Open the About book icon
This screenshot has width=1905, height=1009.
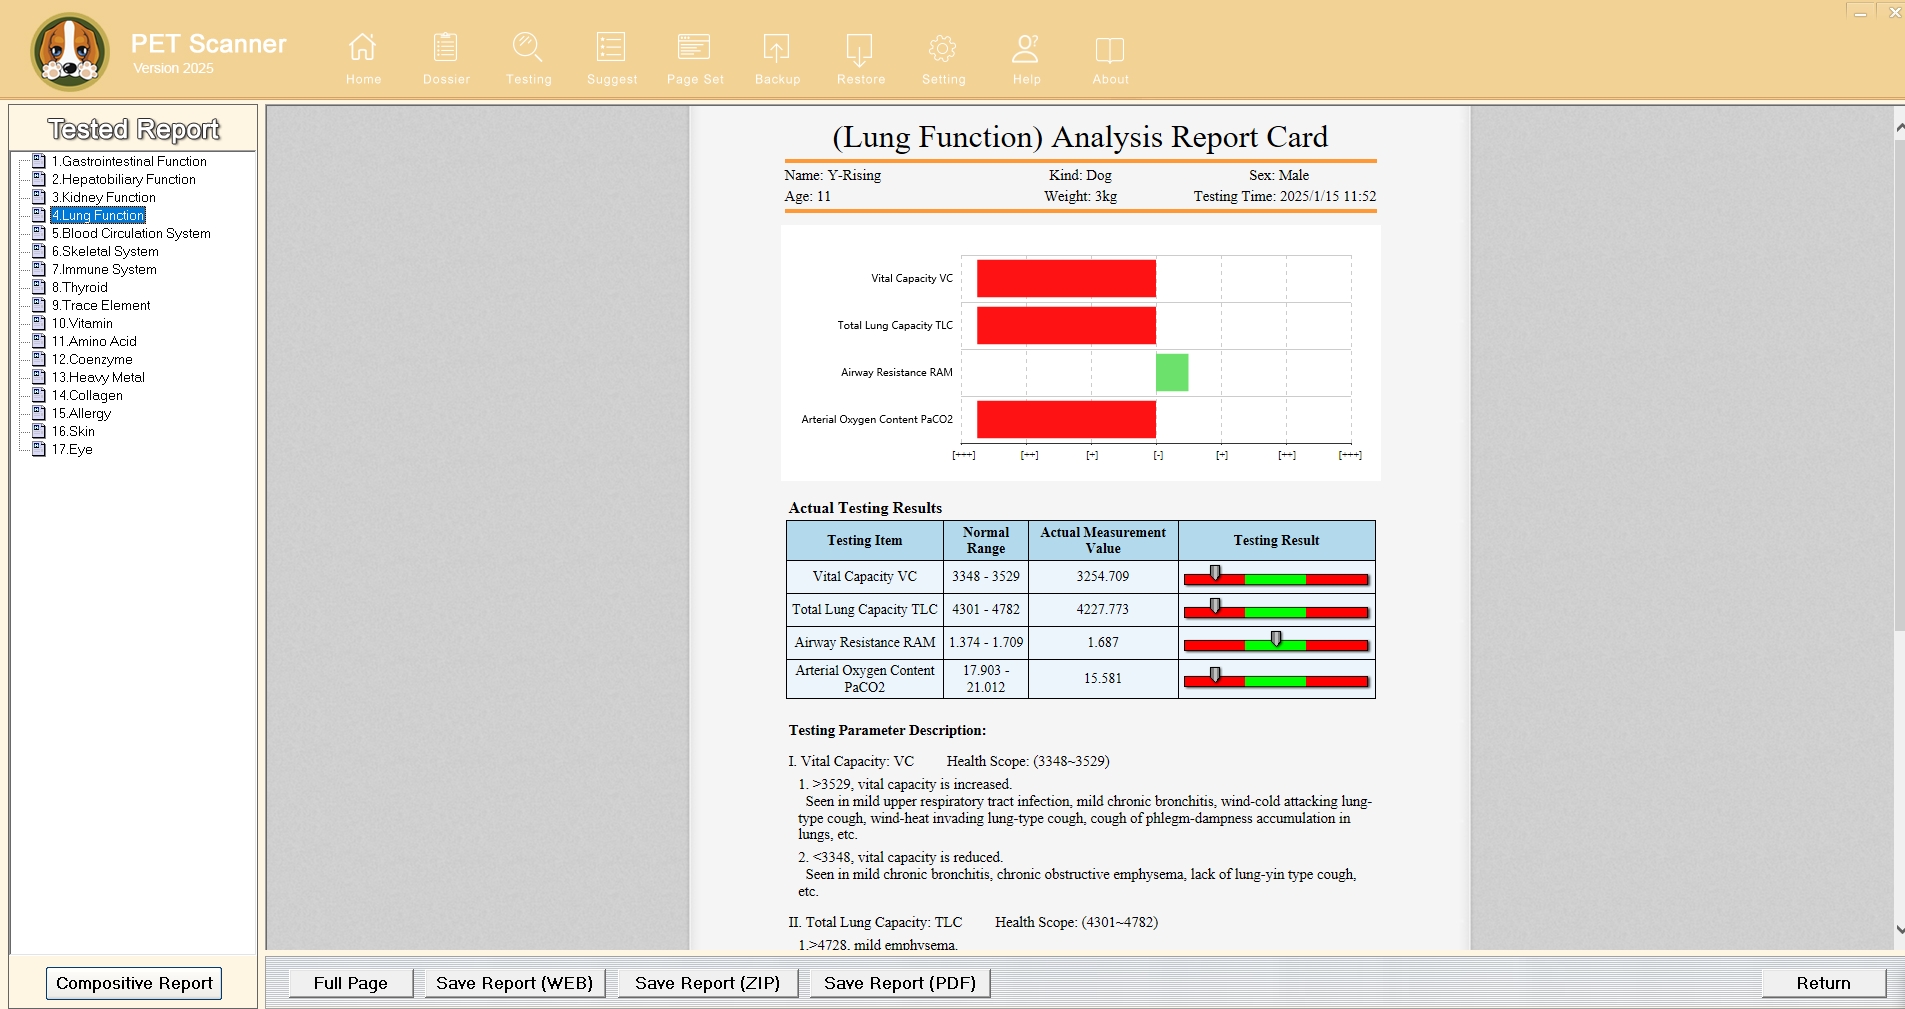(x=1110, y=48)
